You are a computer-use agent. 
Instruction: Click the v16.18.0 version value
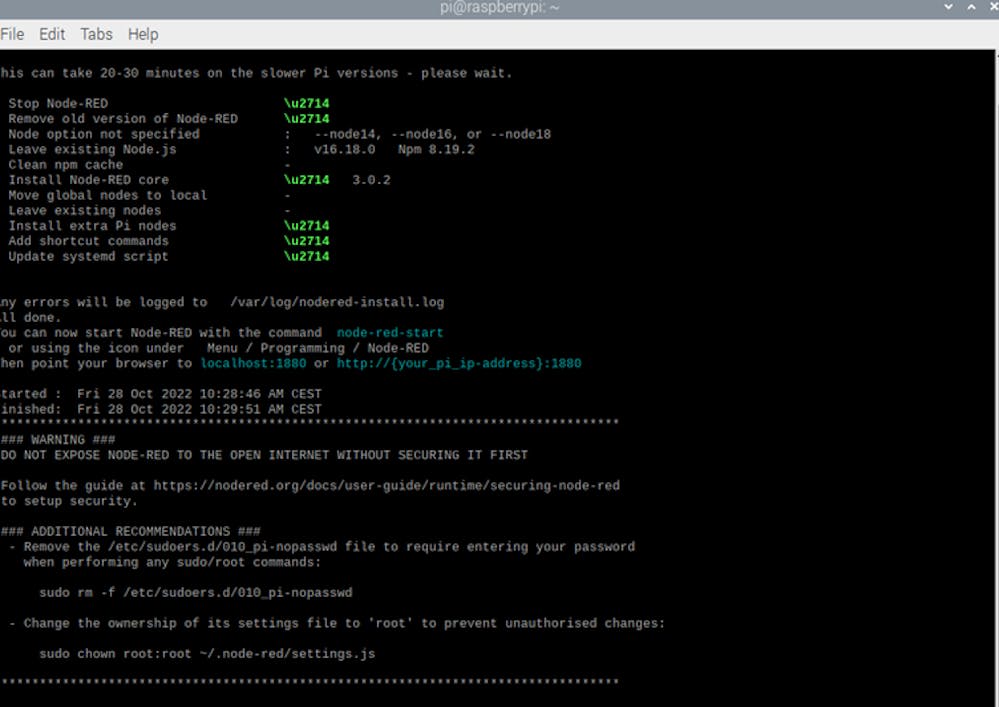345,149
